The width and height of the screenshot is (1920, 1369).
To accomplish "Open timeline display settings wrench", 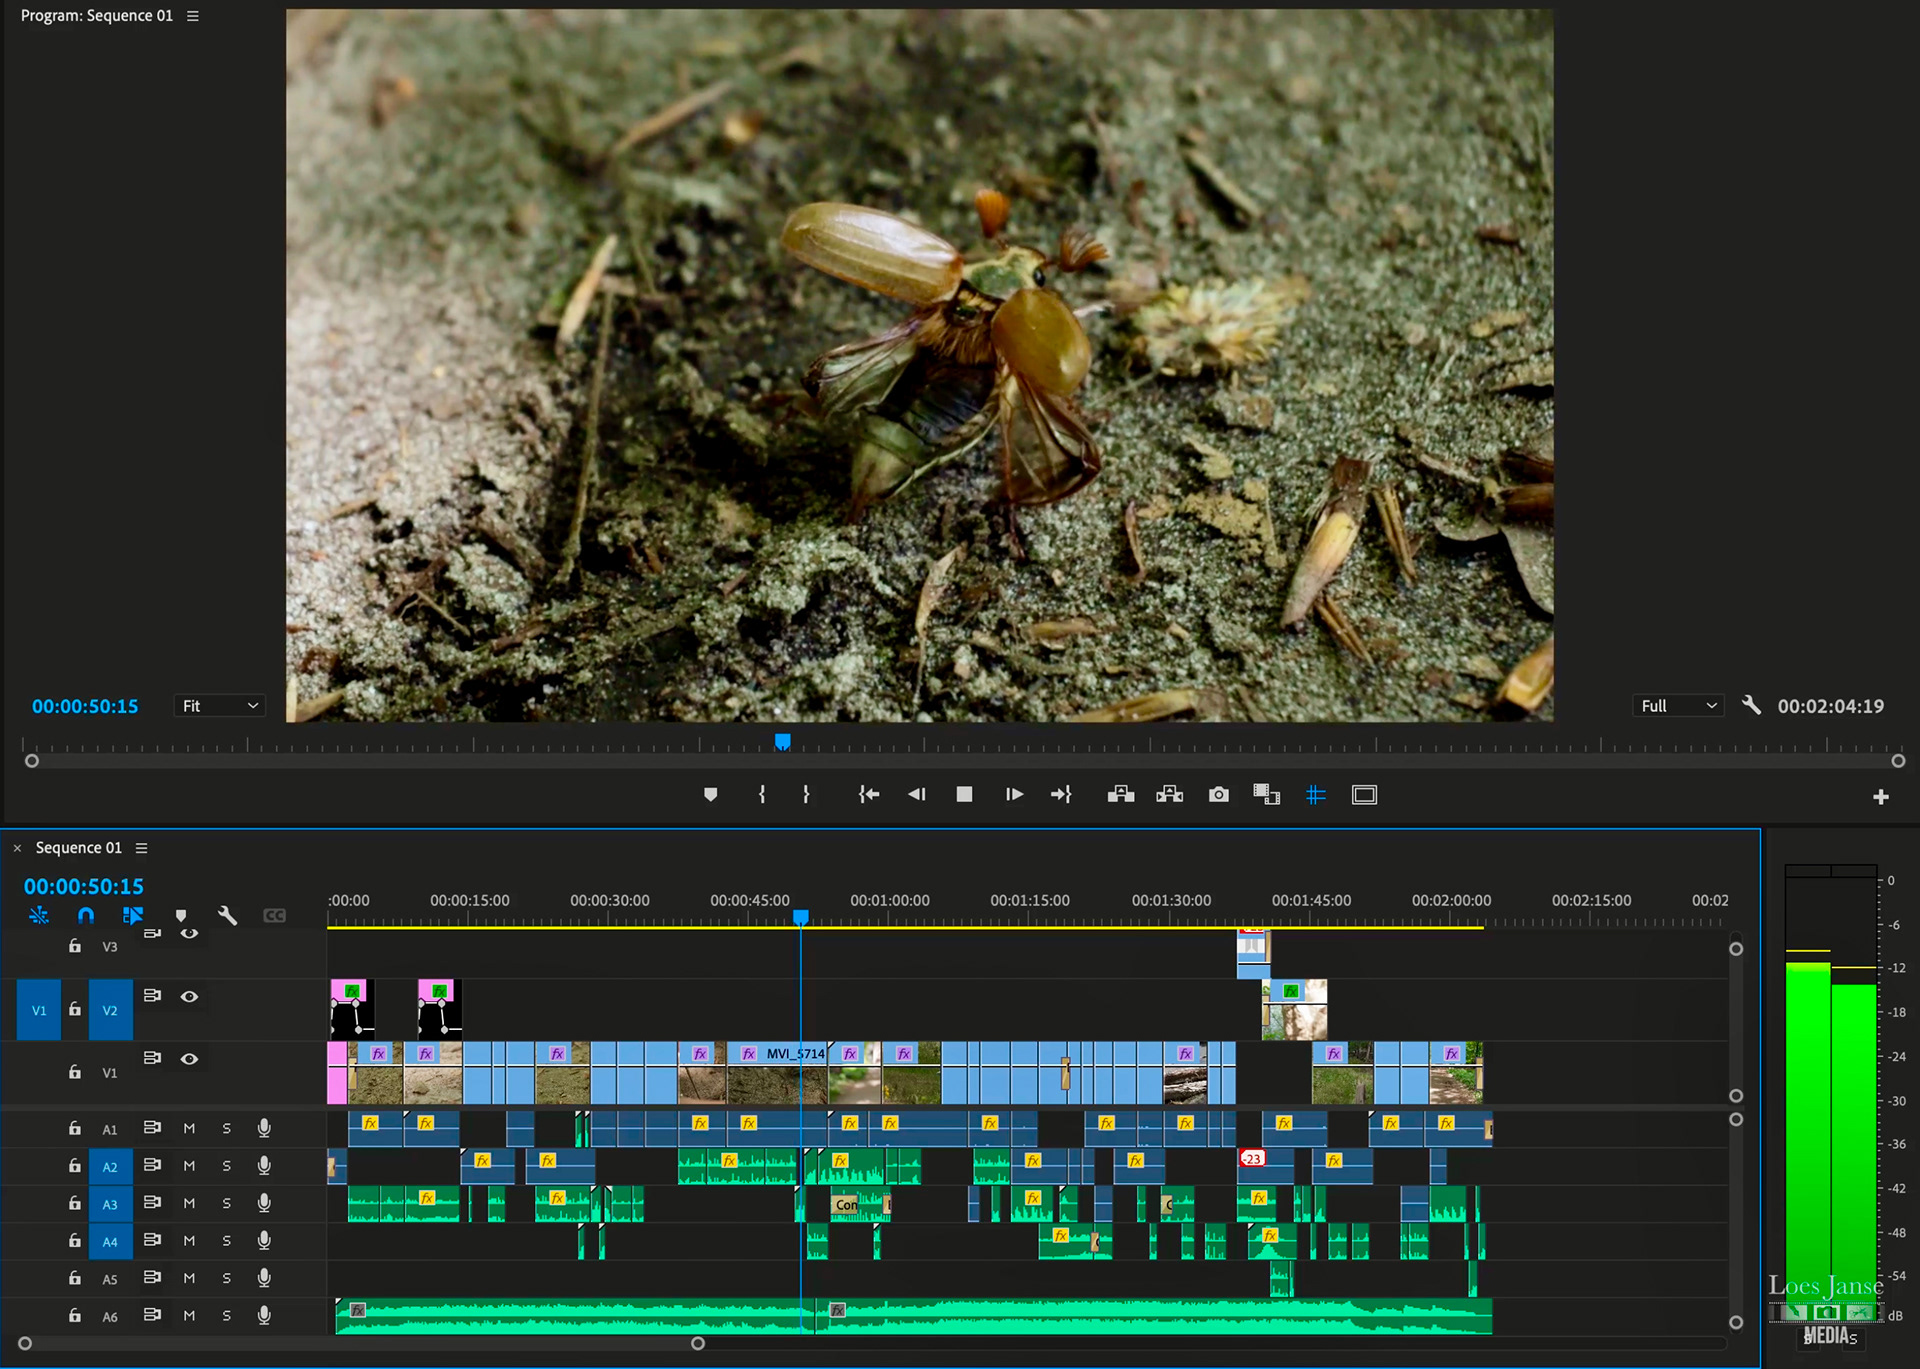I will pos(227,915).
